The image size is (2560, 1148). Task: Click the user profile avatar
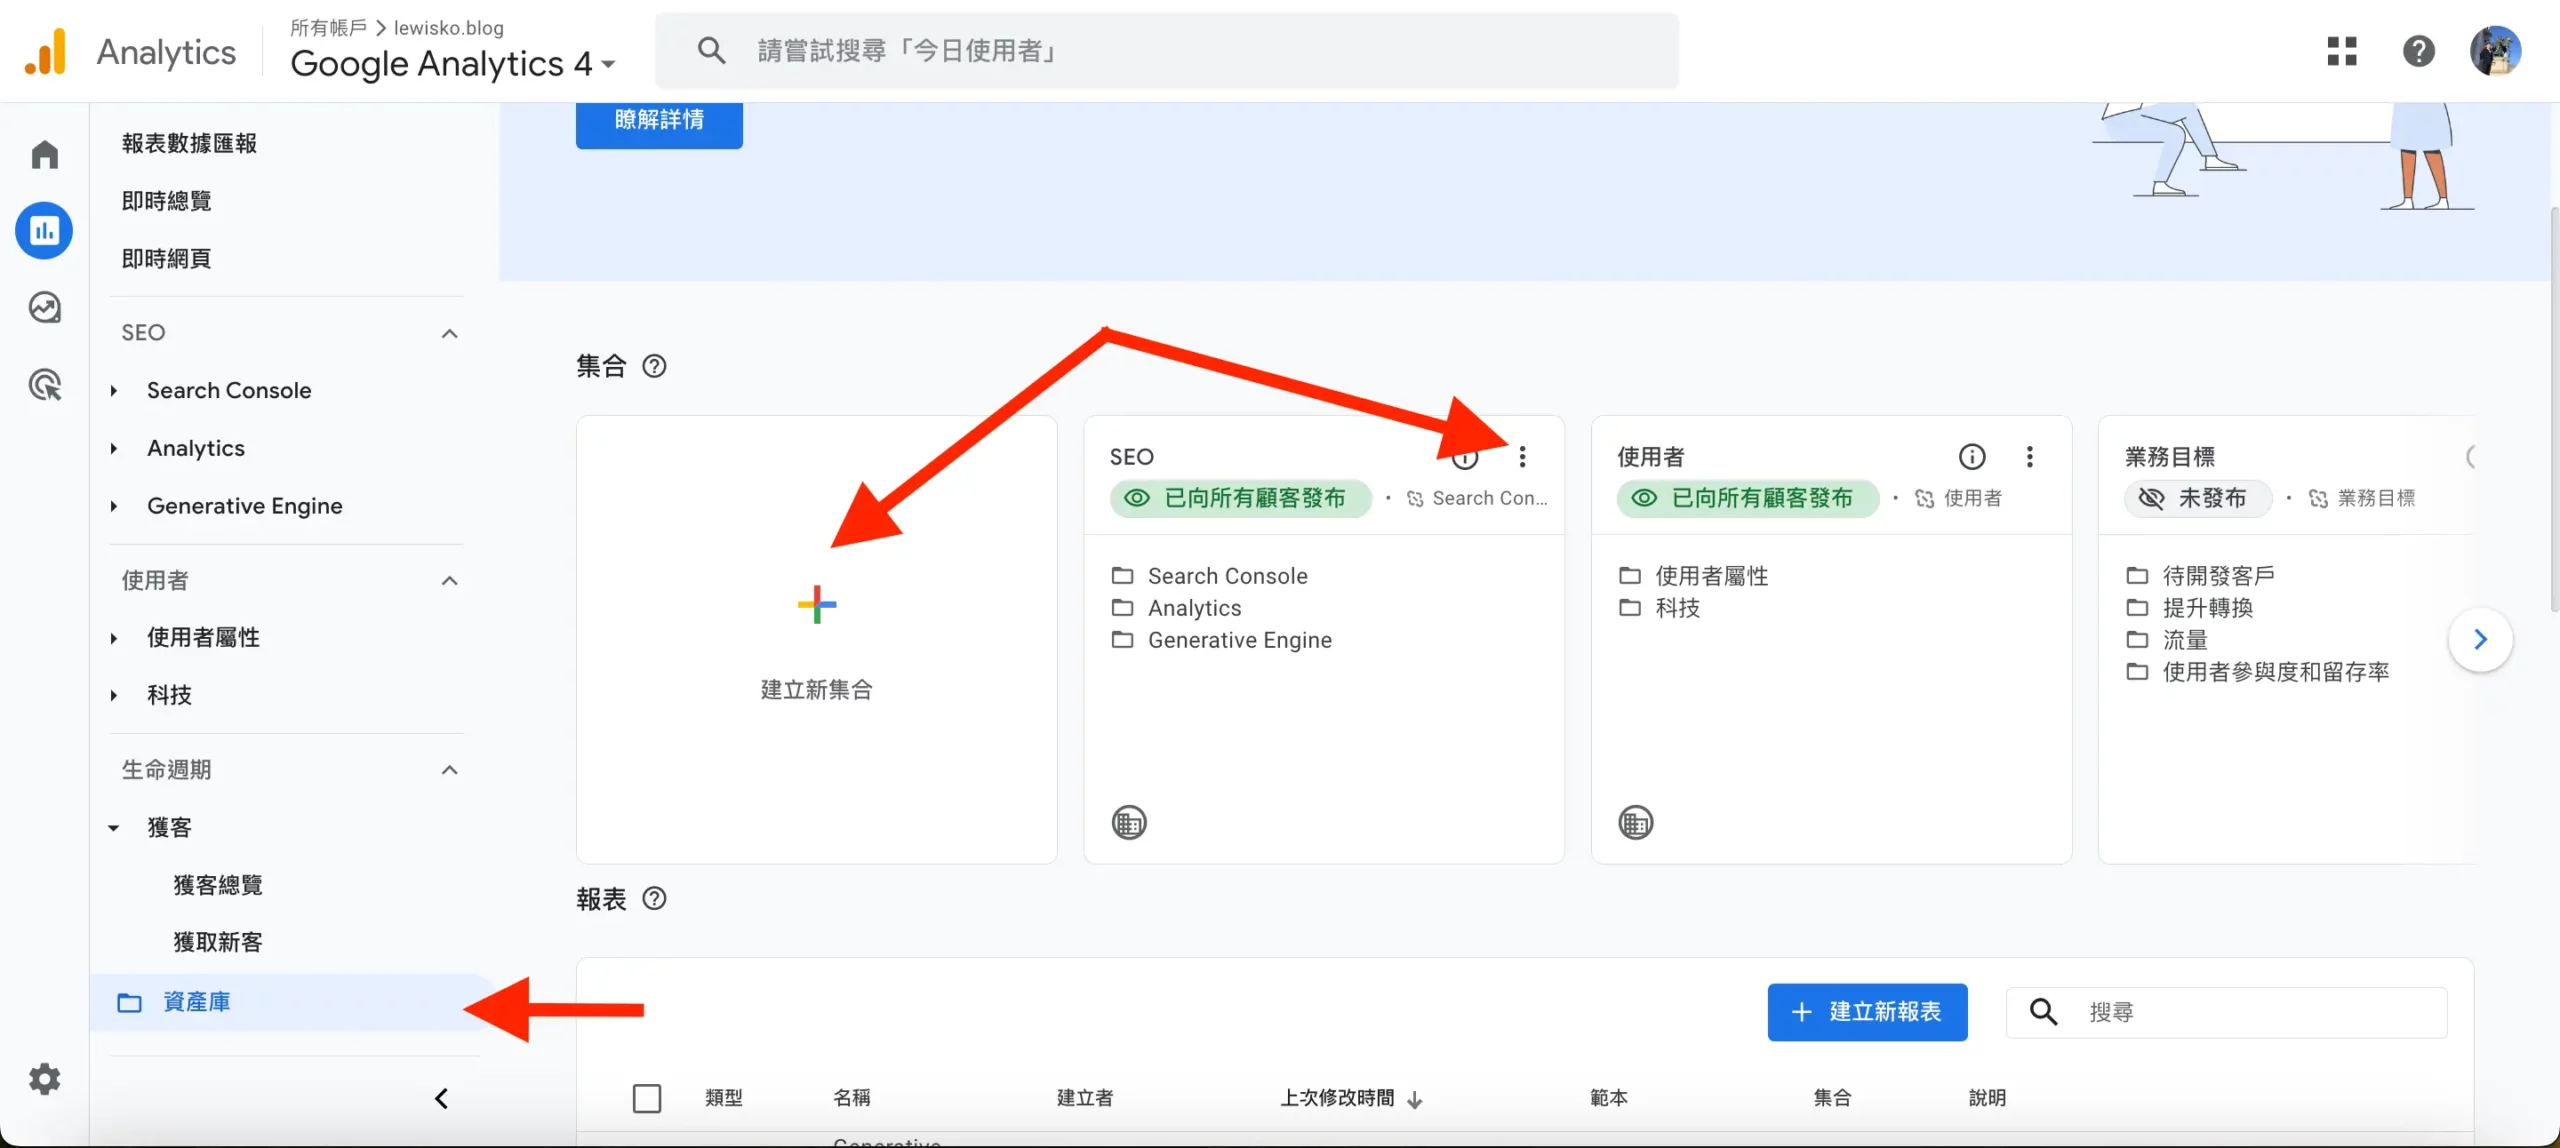point(2495,51)
